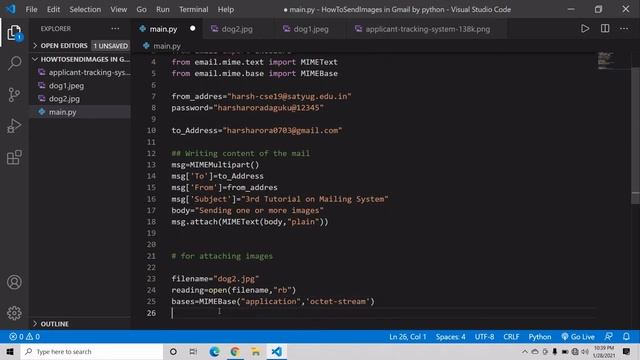Open the Extensions view
The image size is (640, 360).
14,157
